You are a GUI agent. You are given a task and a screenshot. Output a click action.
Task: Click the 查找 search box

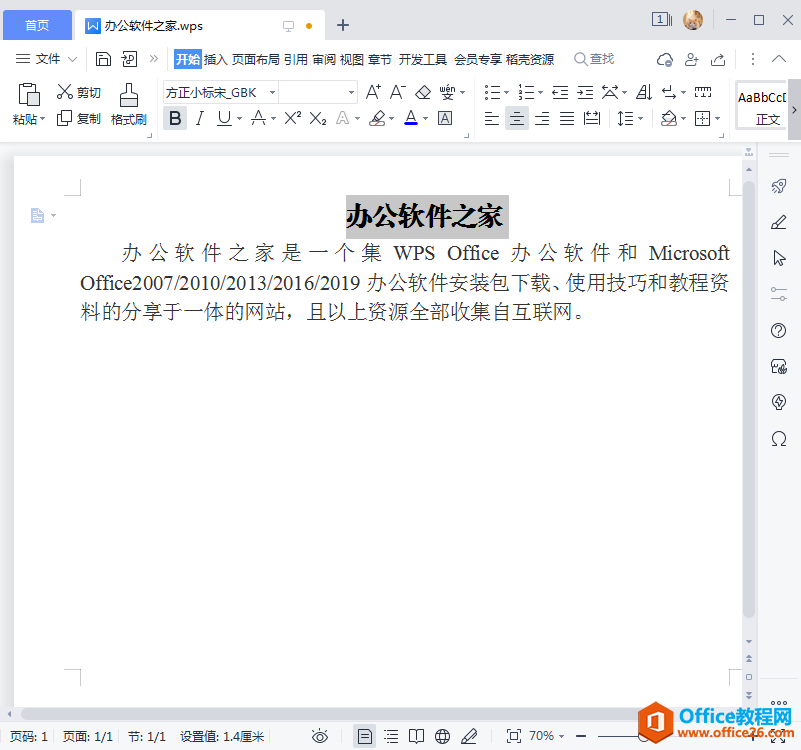(594, 59)
